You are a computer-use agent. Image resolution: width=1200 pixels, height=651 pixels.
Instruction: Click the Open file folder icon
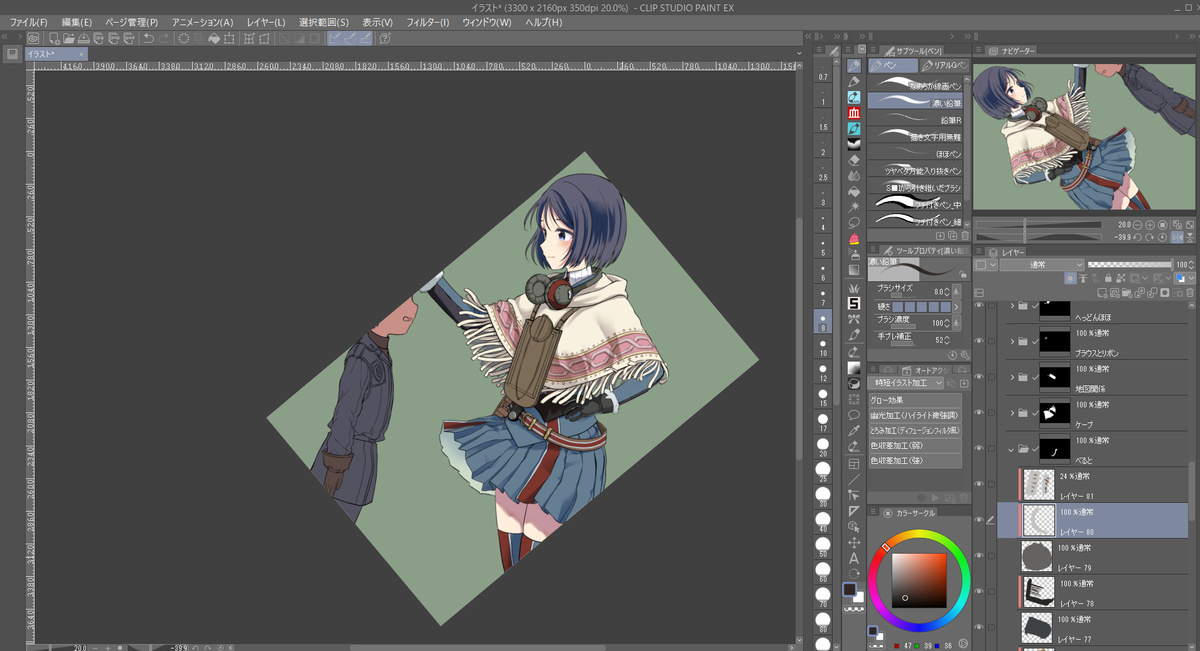point(69,38)
